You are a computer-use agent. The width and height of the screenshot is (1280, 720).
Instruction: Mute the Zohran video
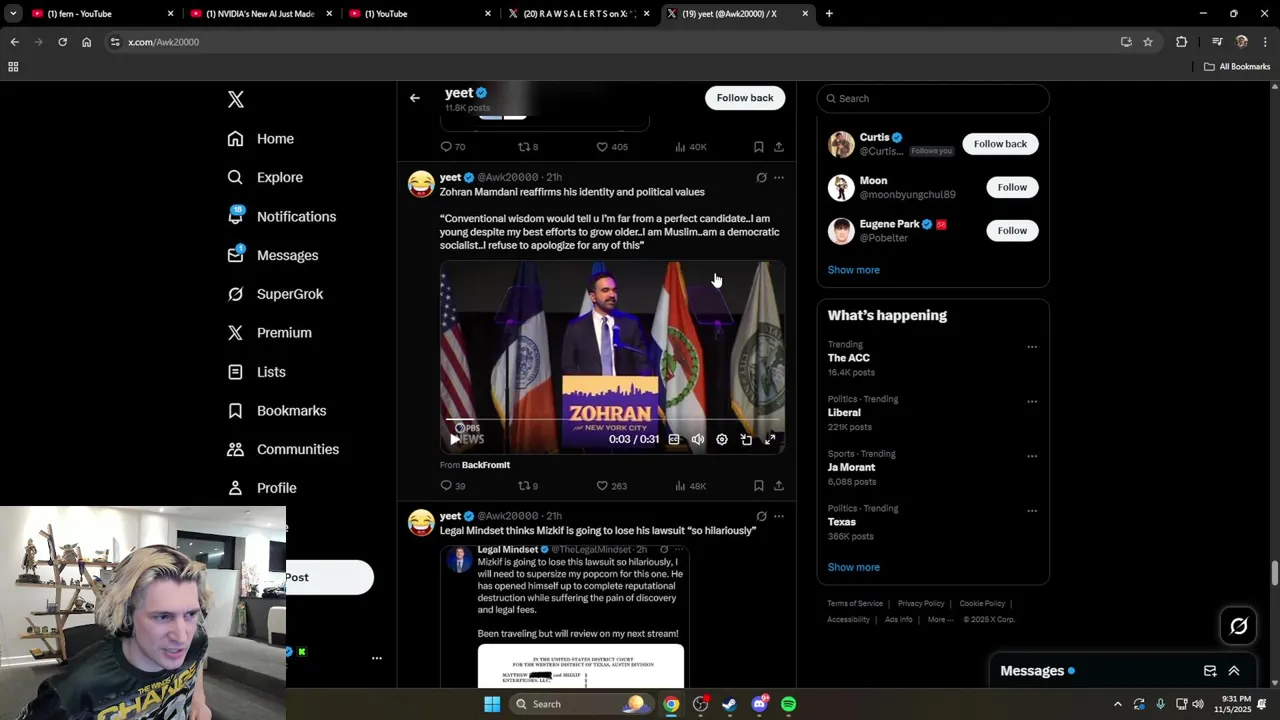698,439
